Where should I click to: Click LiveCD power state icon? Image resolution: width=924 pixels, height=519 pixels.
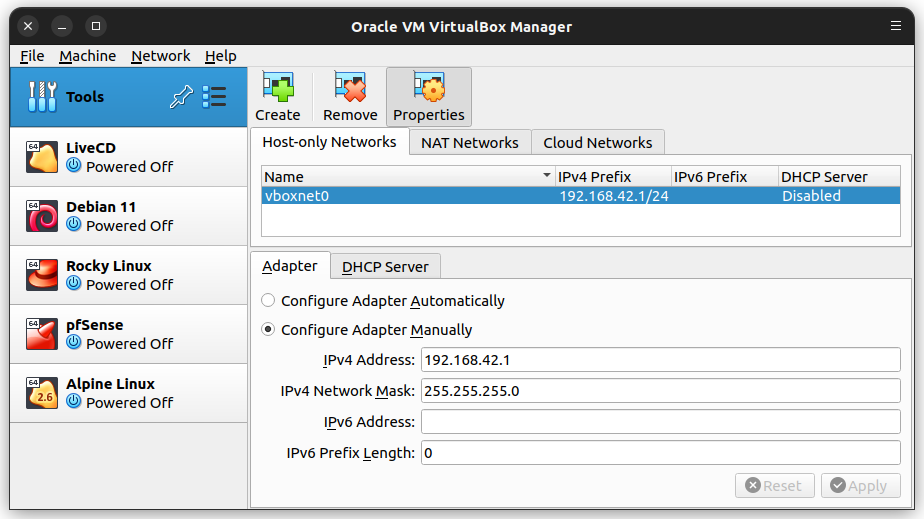(x=74, y=166)
